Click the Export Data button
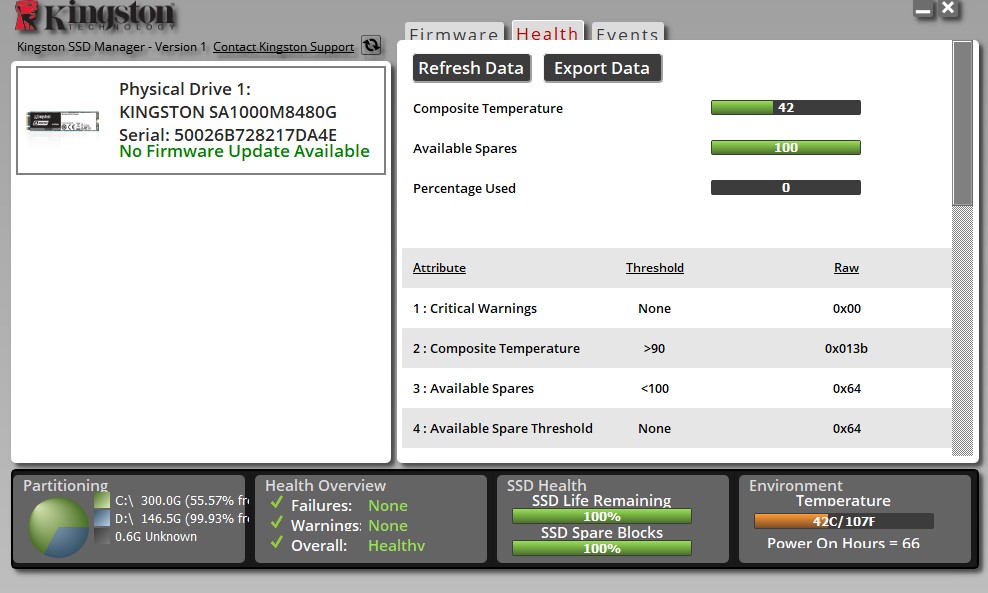This screenshot has height=593, width=988. pos(602,68)
